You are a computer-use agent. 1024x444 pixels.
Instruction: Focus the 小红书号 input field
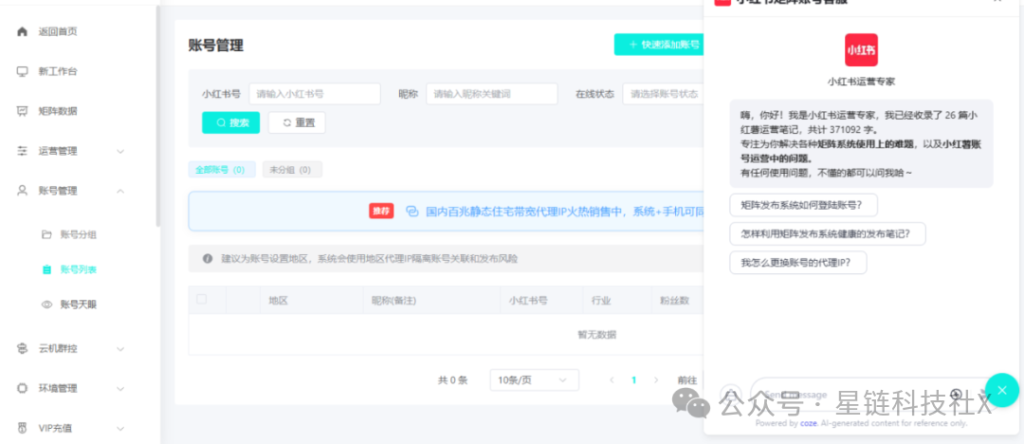315,94
